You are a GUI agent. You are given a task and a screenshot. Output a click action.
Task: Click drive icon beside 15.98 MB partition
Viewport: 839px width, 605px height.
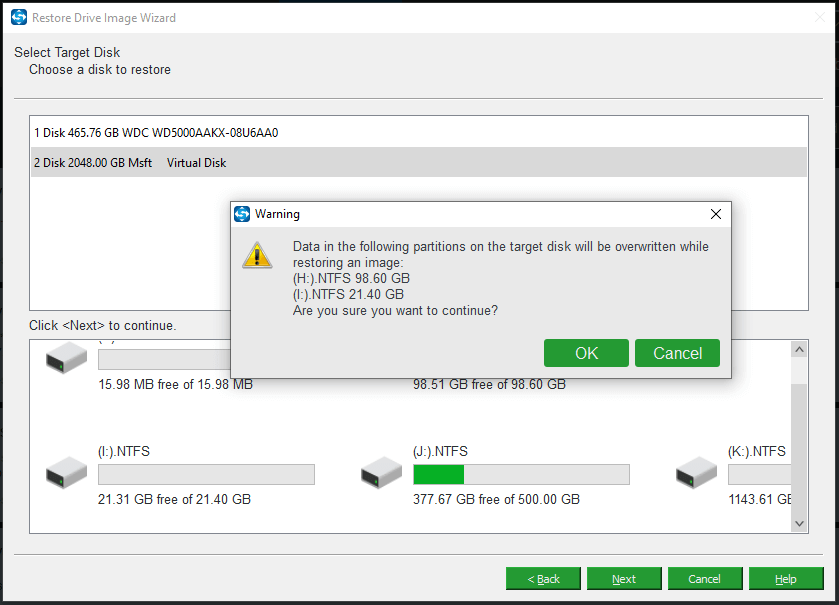pyautogui.click(x=66, y=358)
